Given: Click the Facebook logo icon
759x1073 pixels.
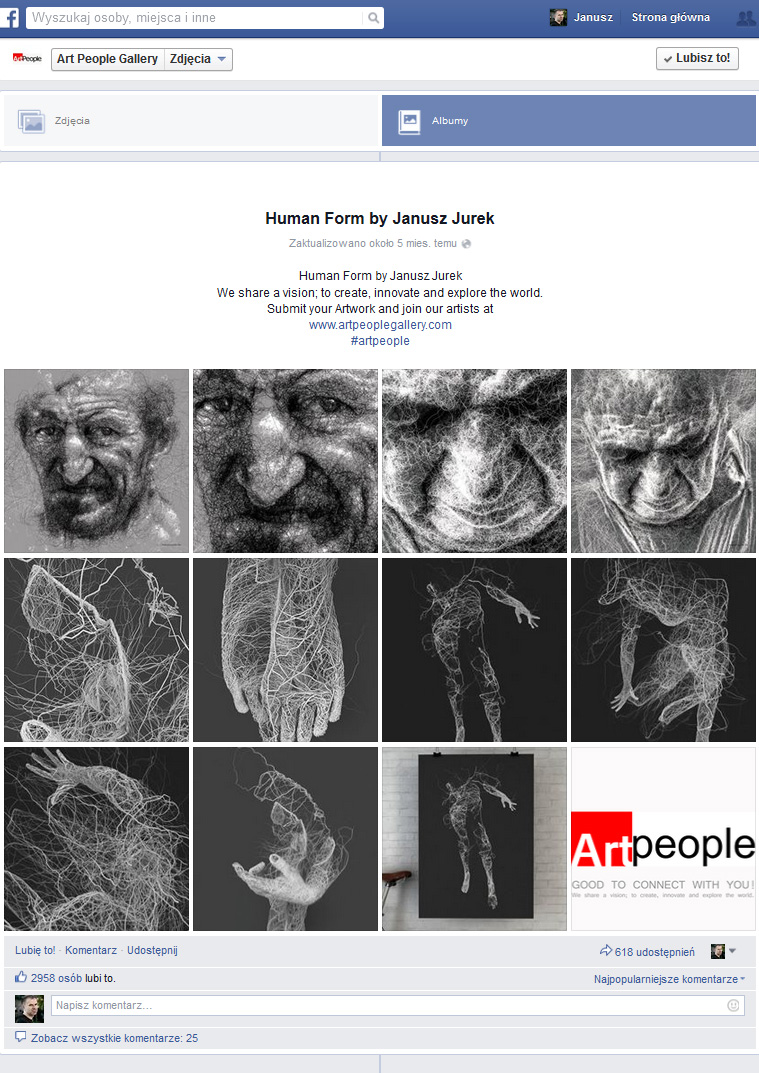Looking at the screenshot, I should (10, 17).
